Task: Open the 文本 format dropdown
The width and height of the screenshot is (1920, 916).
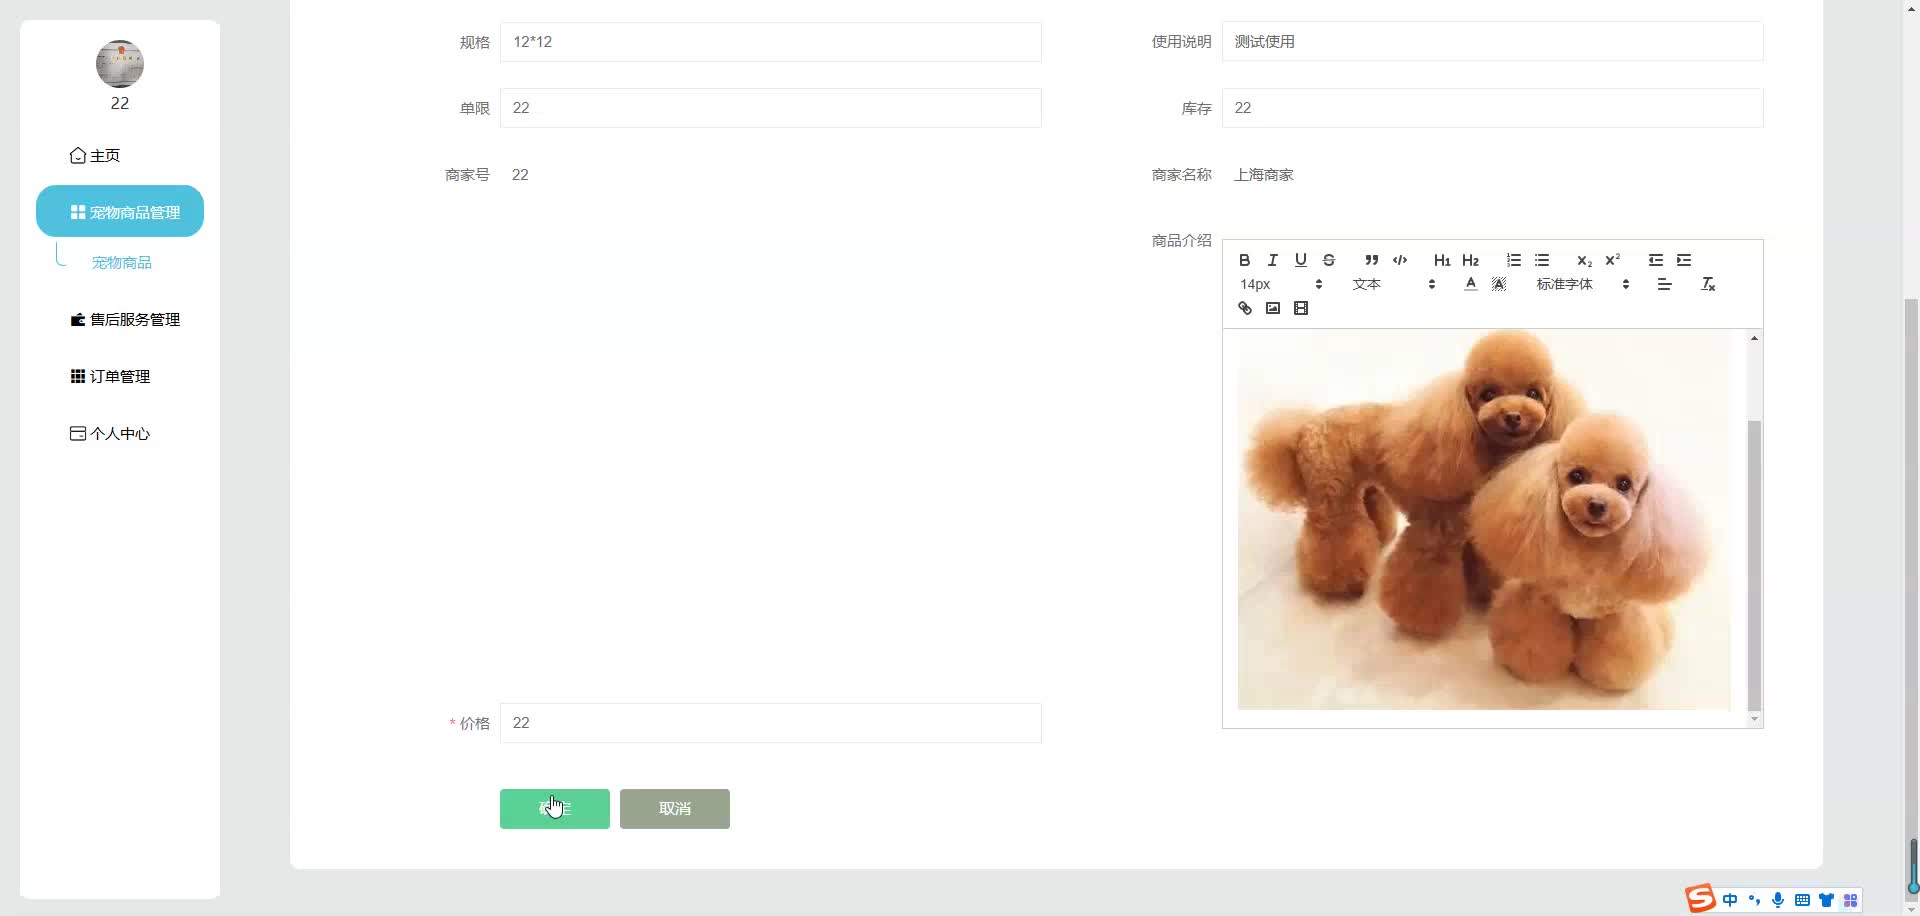Action: point(1367,284)
